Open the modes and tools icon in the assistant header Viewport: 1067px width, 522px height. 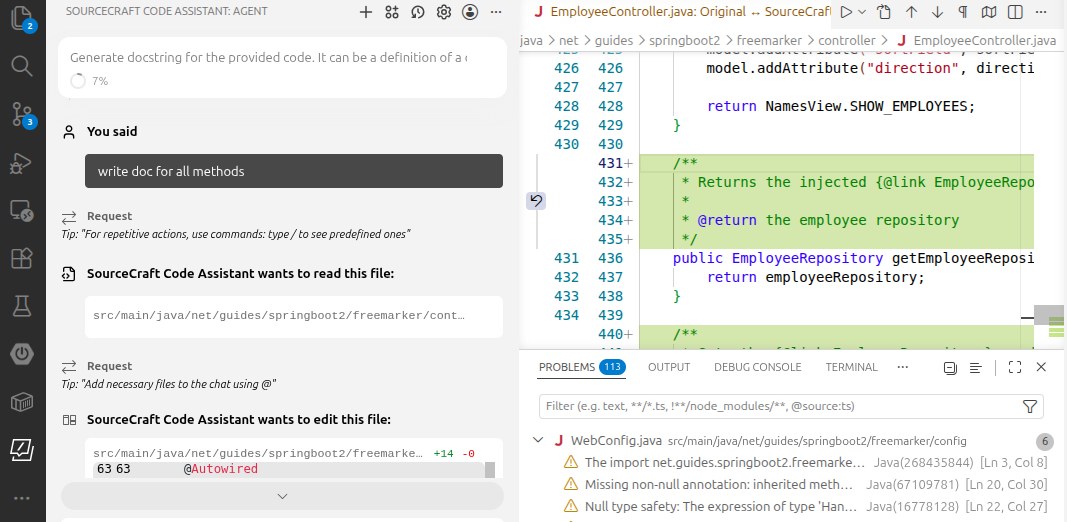[x=391, y=12]
